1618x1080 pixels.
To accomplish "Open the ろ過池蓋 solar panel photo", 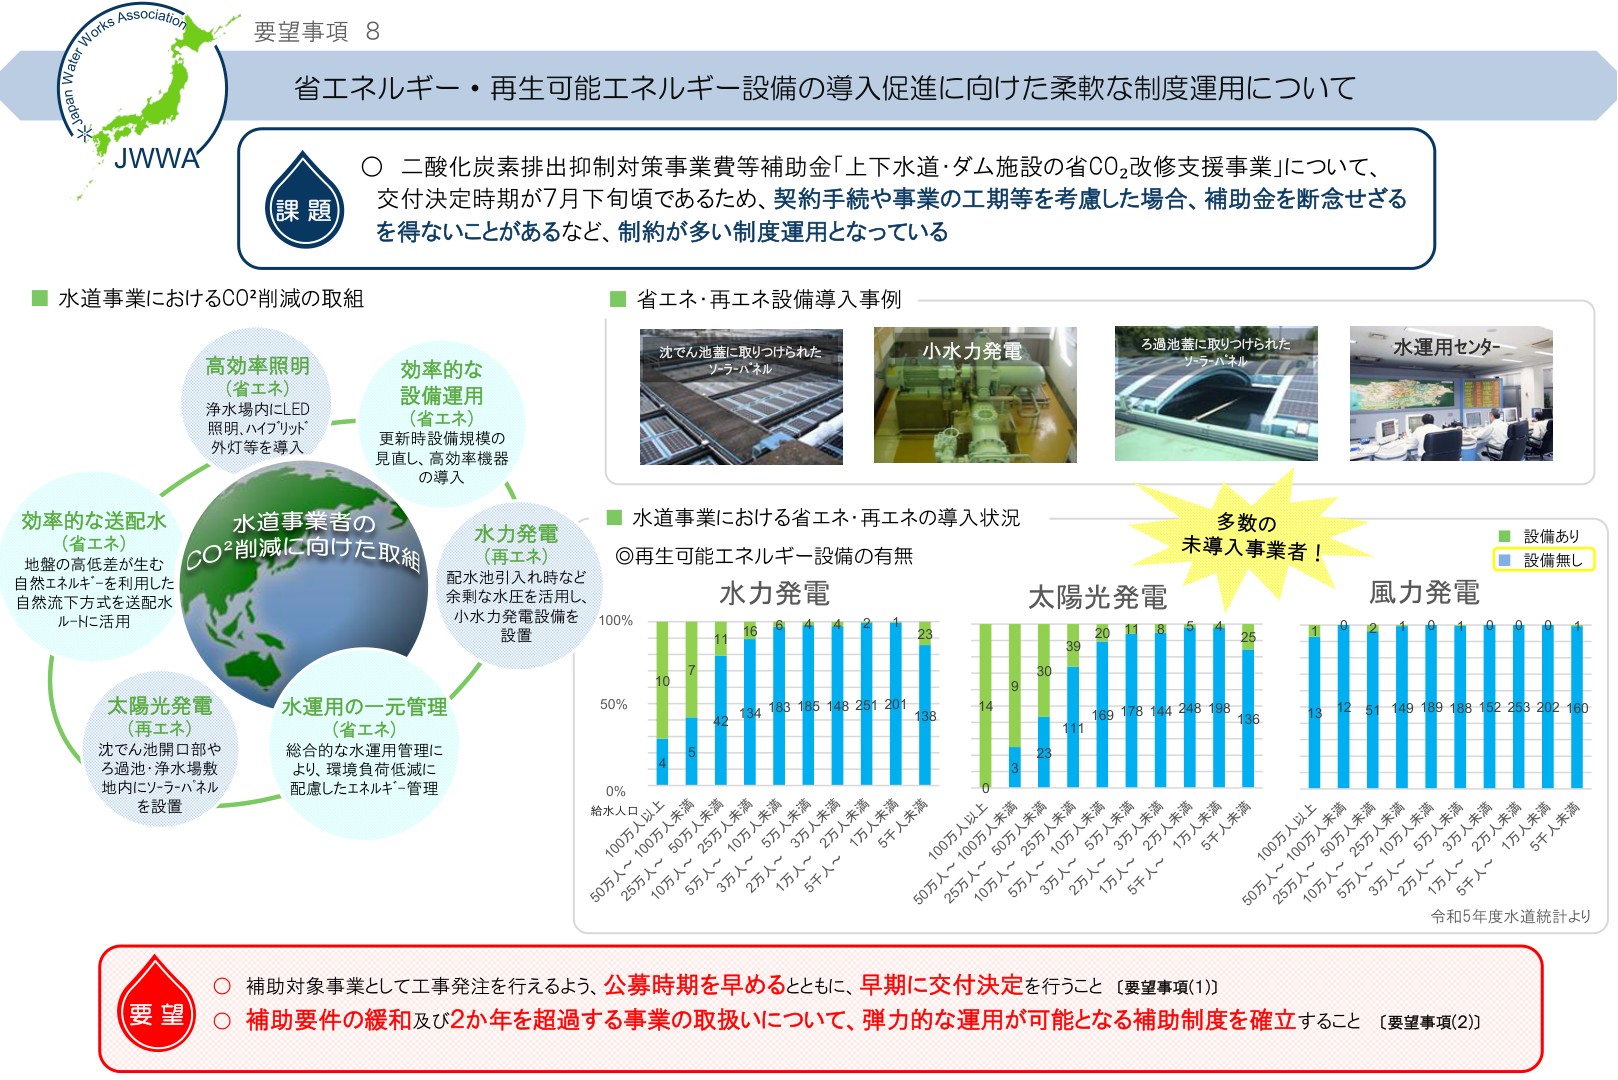I will (1215, 393).
